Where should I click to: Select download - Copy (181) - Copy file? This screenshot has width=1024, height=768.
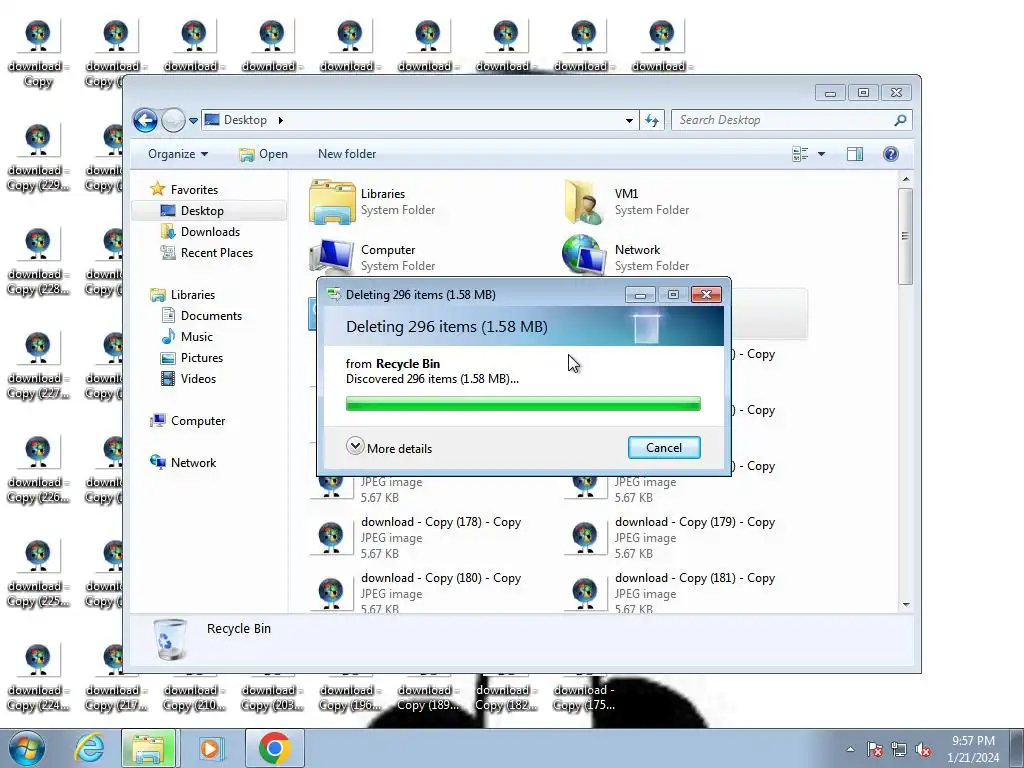coord(669,592)
